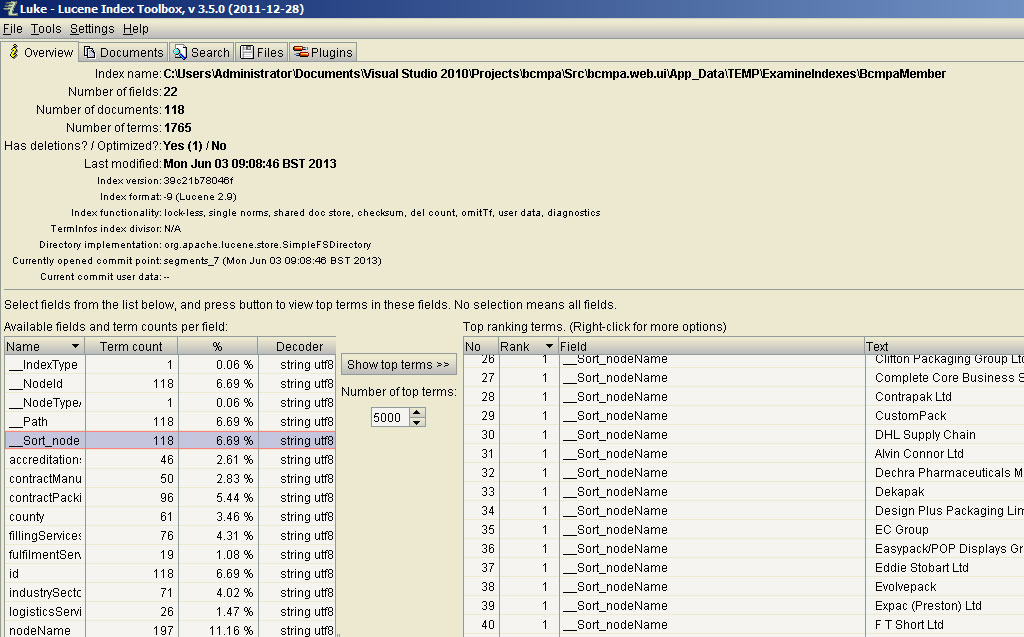The image size is (1024, 637).
Task: Select the logisticsServi field row
Action: (170, 611)
